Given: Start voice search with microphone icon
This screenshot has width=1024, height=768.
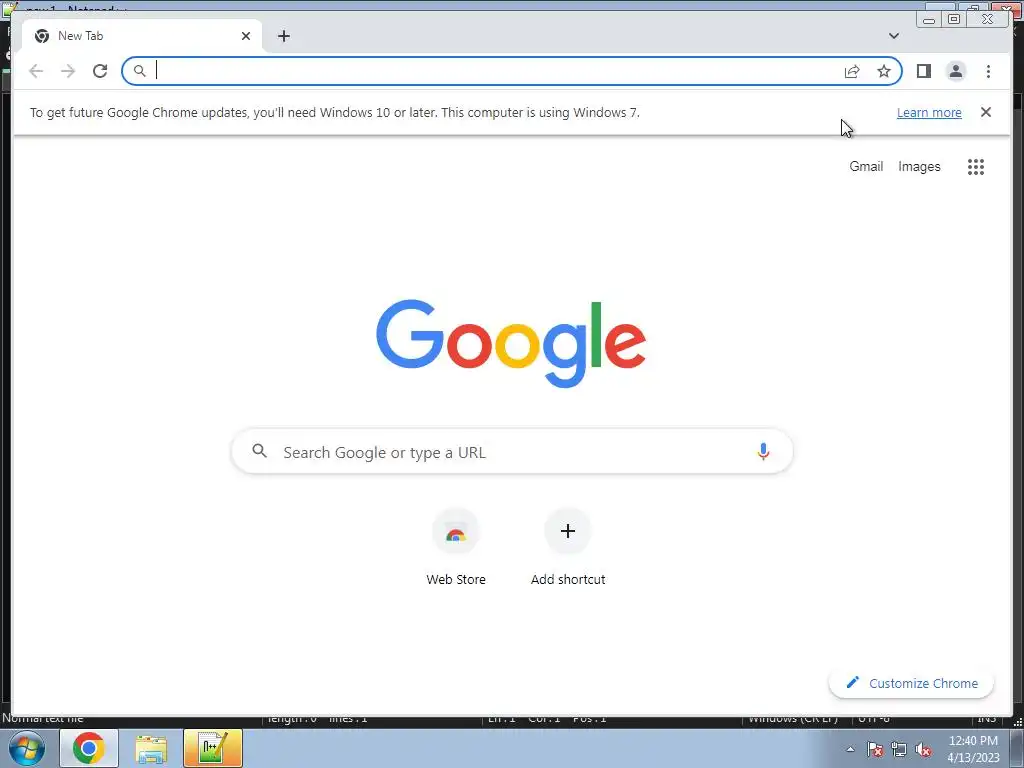Looking at the screenshot, I should click(763, 451).
